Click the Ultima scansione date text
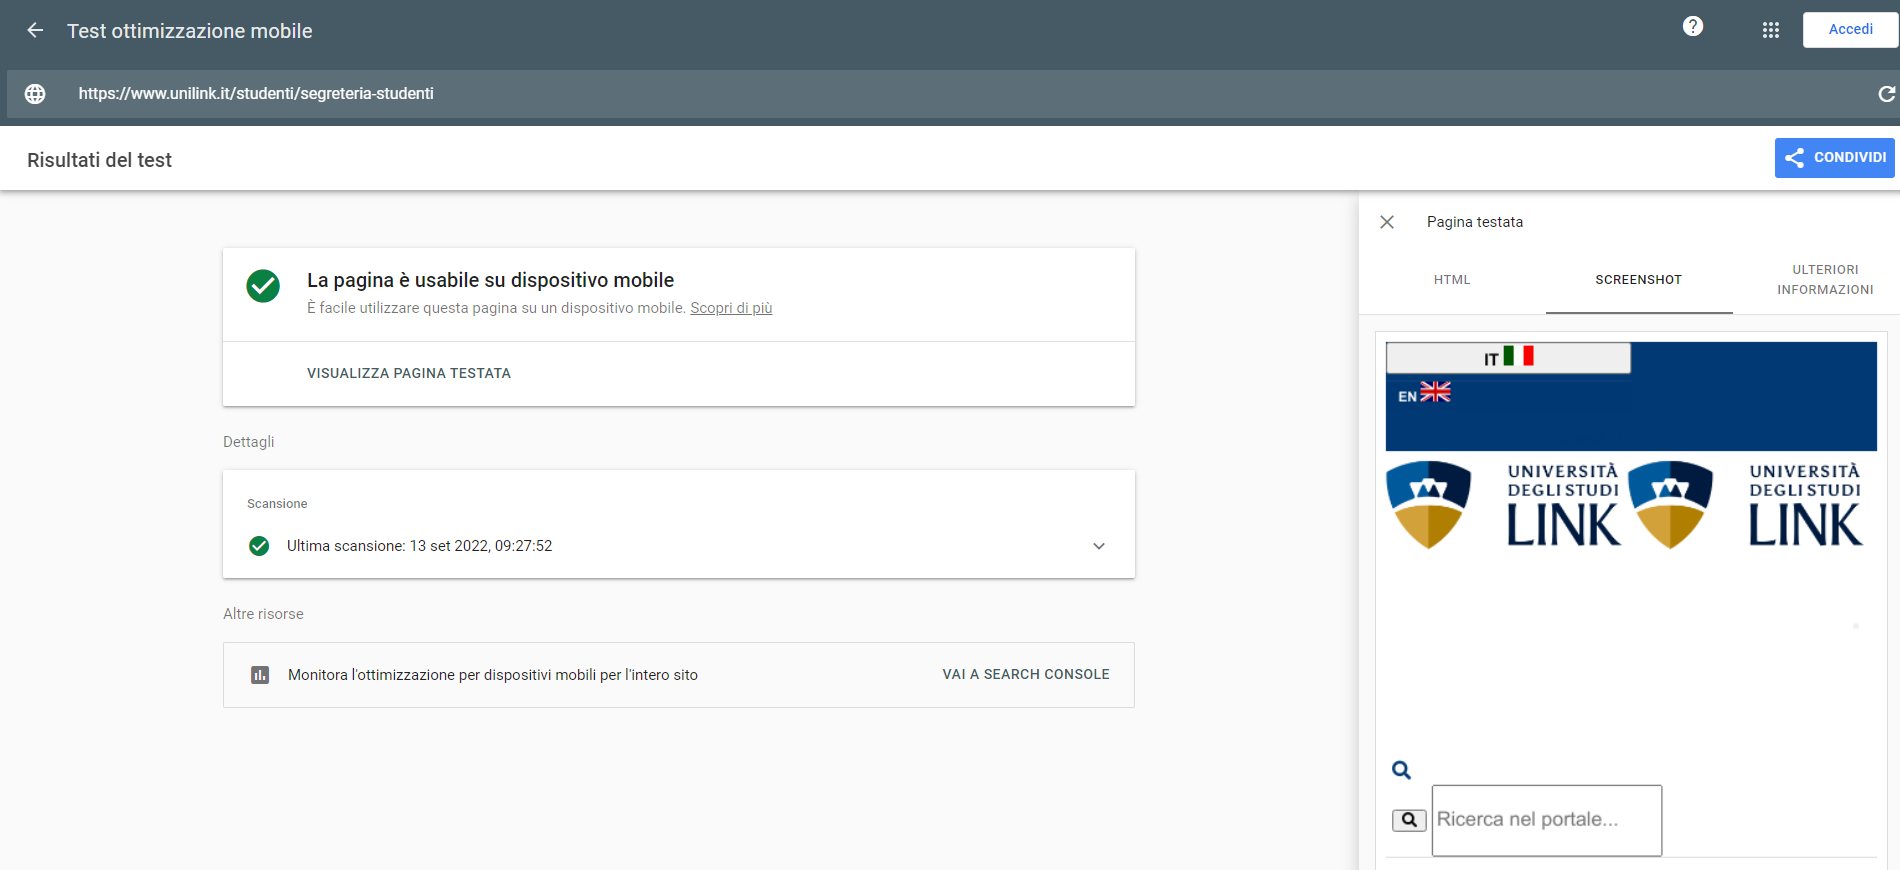Screen dimensions: 1900x870 (420, 546)
